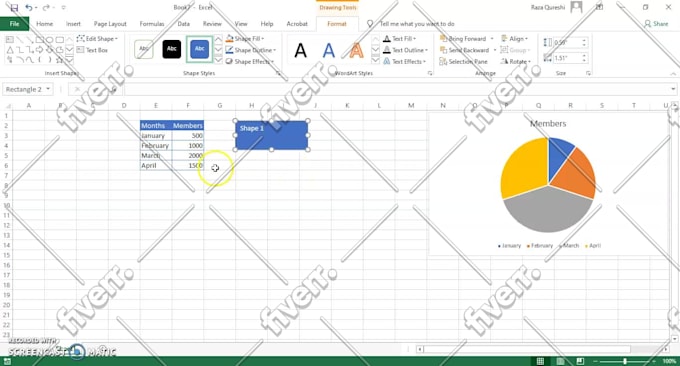Apply the black Abc shape style
The width and height of the screenshot is (680, 366).
pyautogui.click(x=172, y=49)
